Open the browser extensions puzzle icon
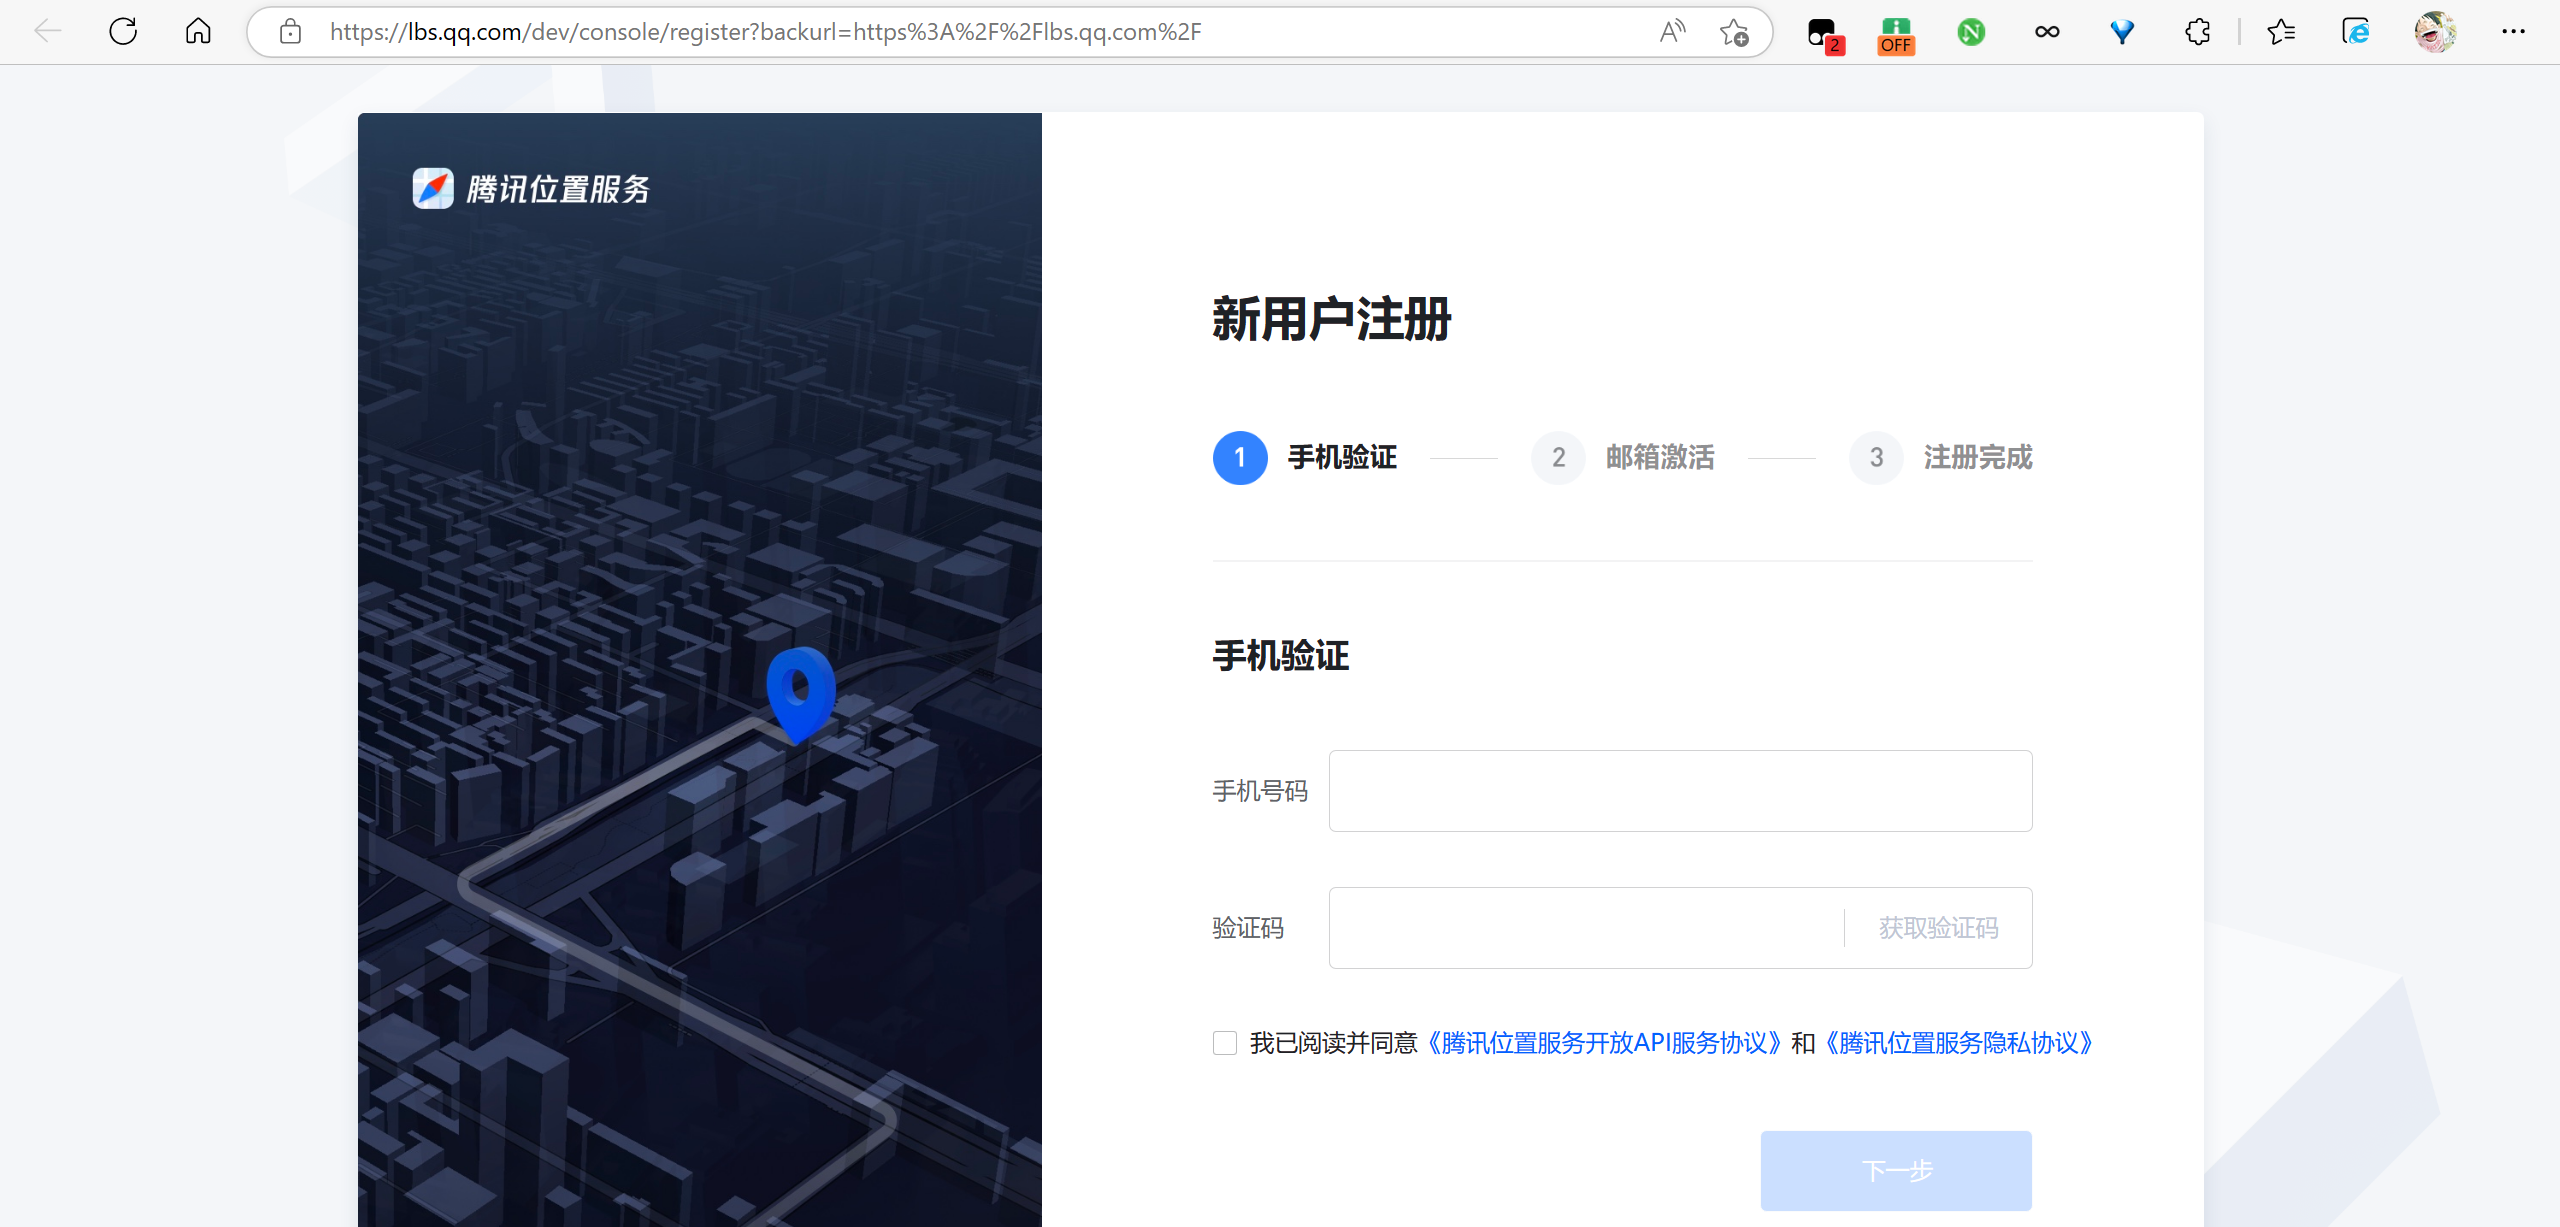The width and height of the screenshot is (2560, 1227). [2197, 31]
